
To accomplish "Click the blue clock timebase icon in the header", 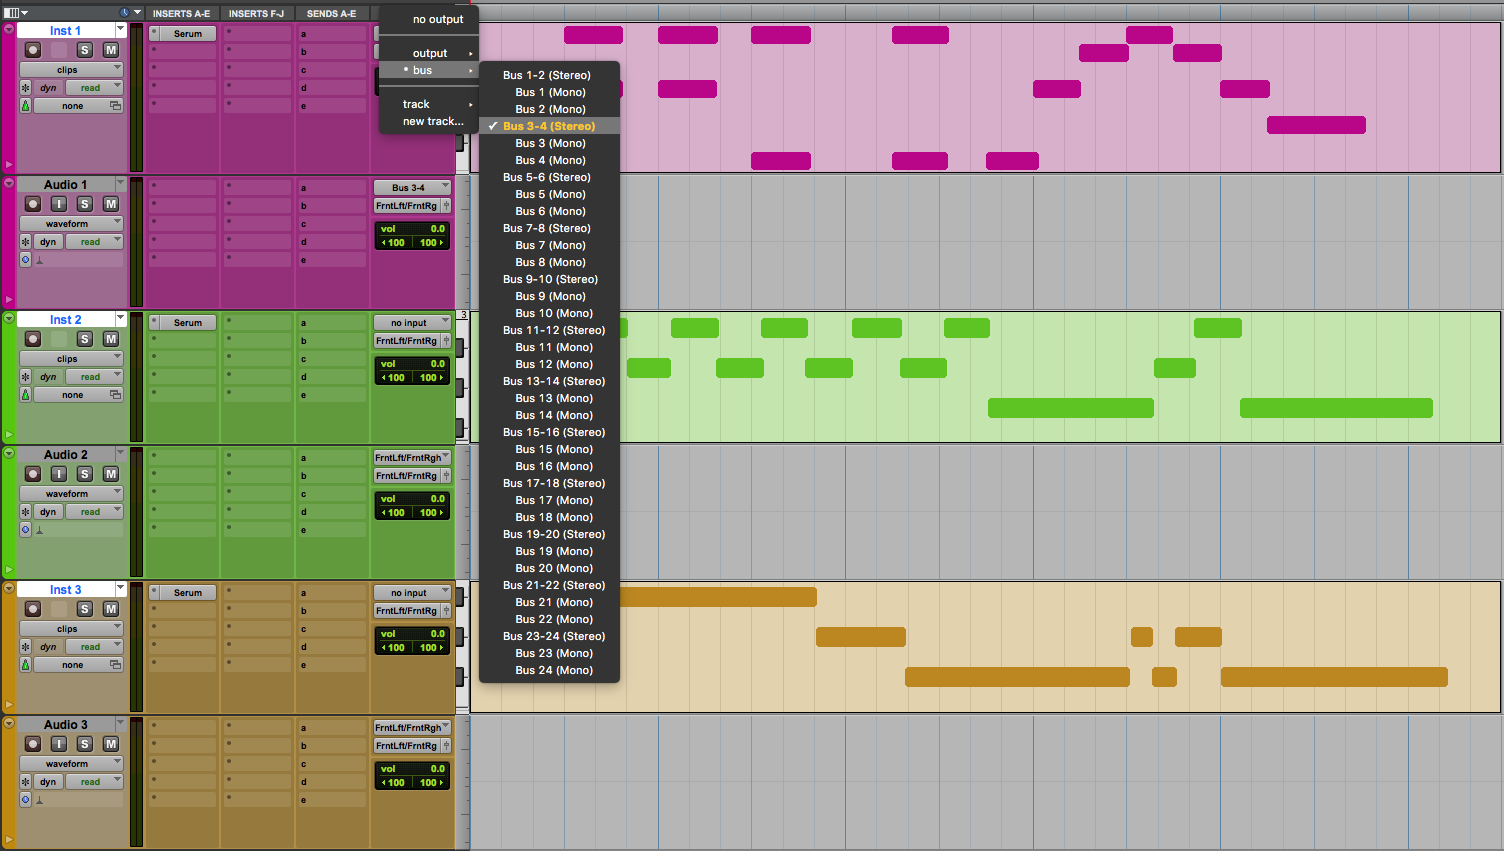I will click(x=126, y=13).
